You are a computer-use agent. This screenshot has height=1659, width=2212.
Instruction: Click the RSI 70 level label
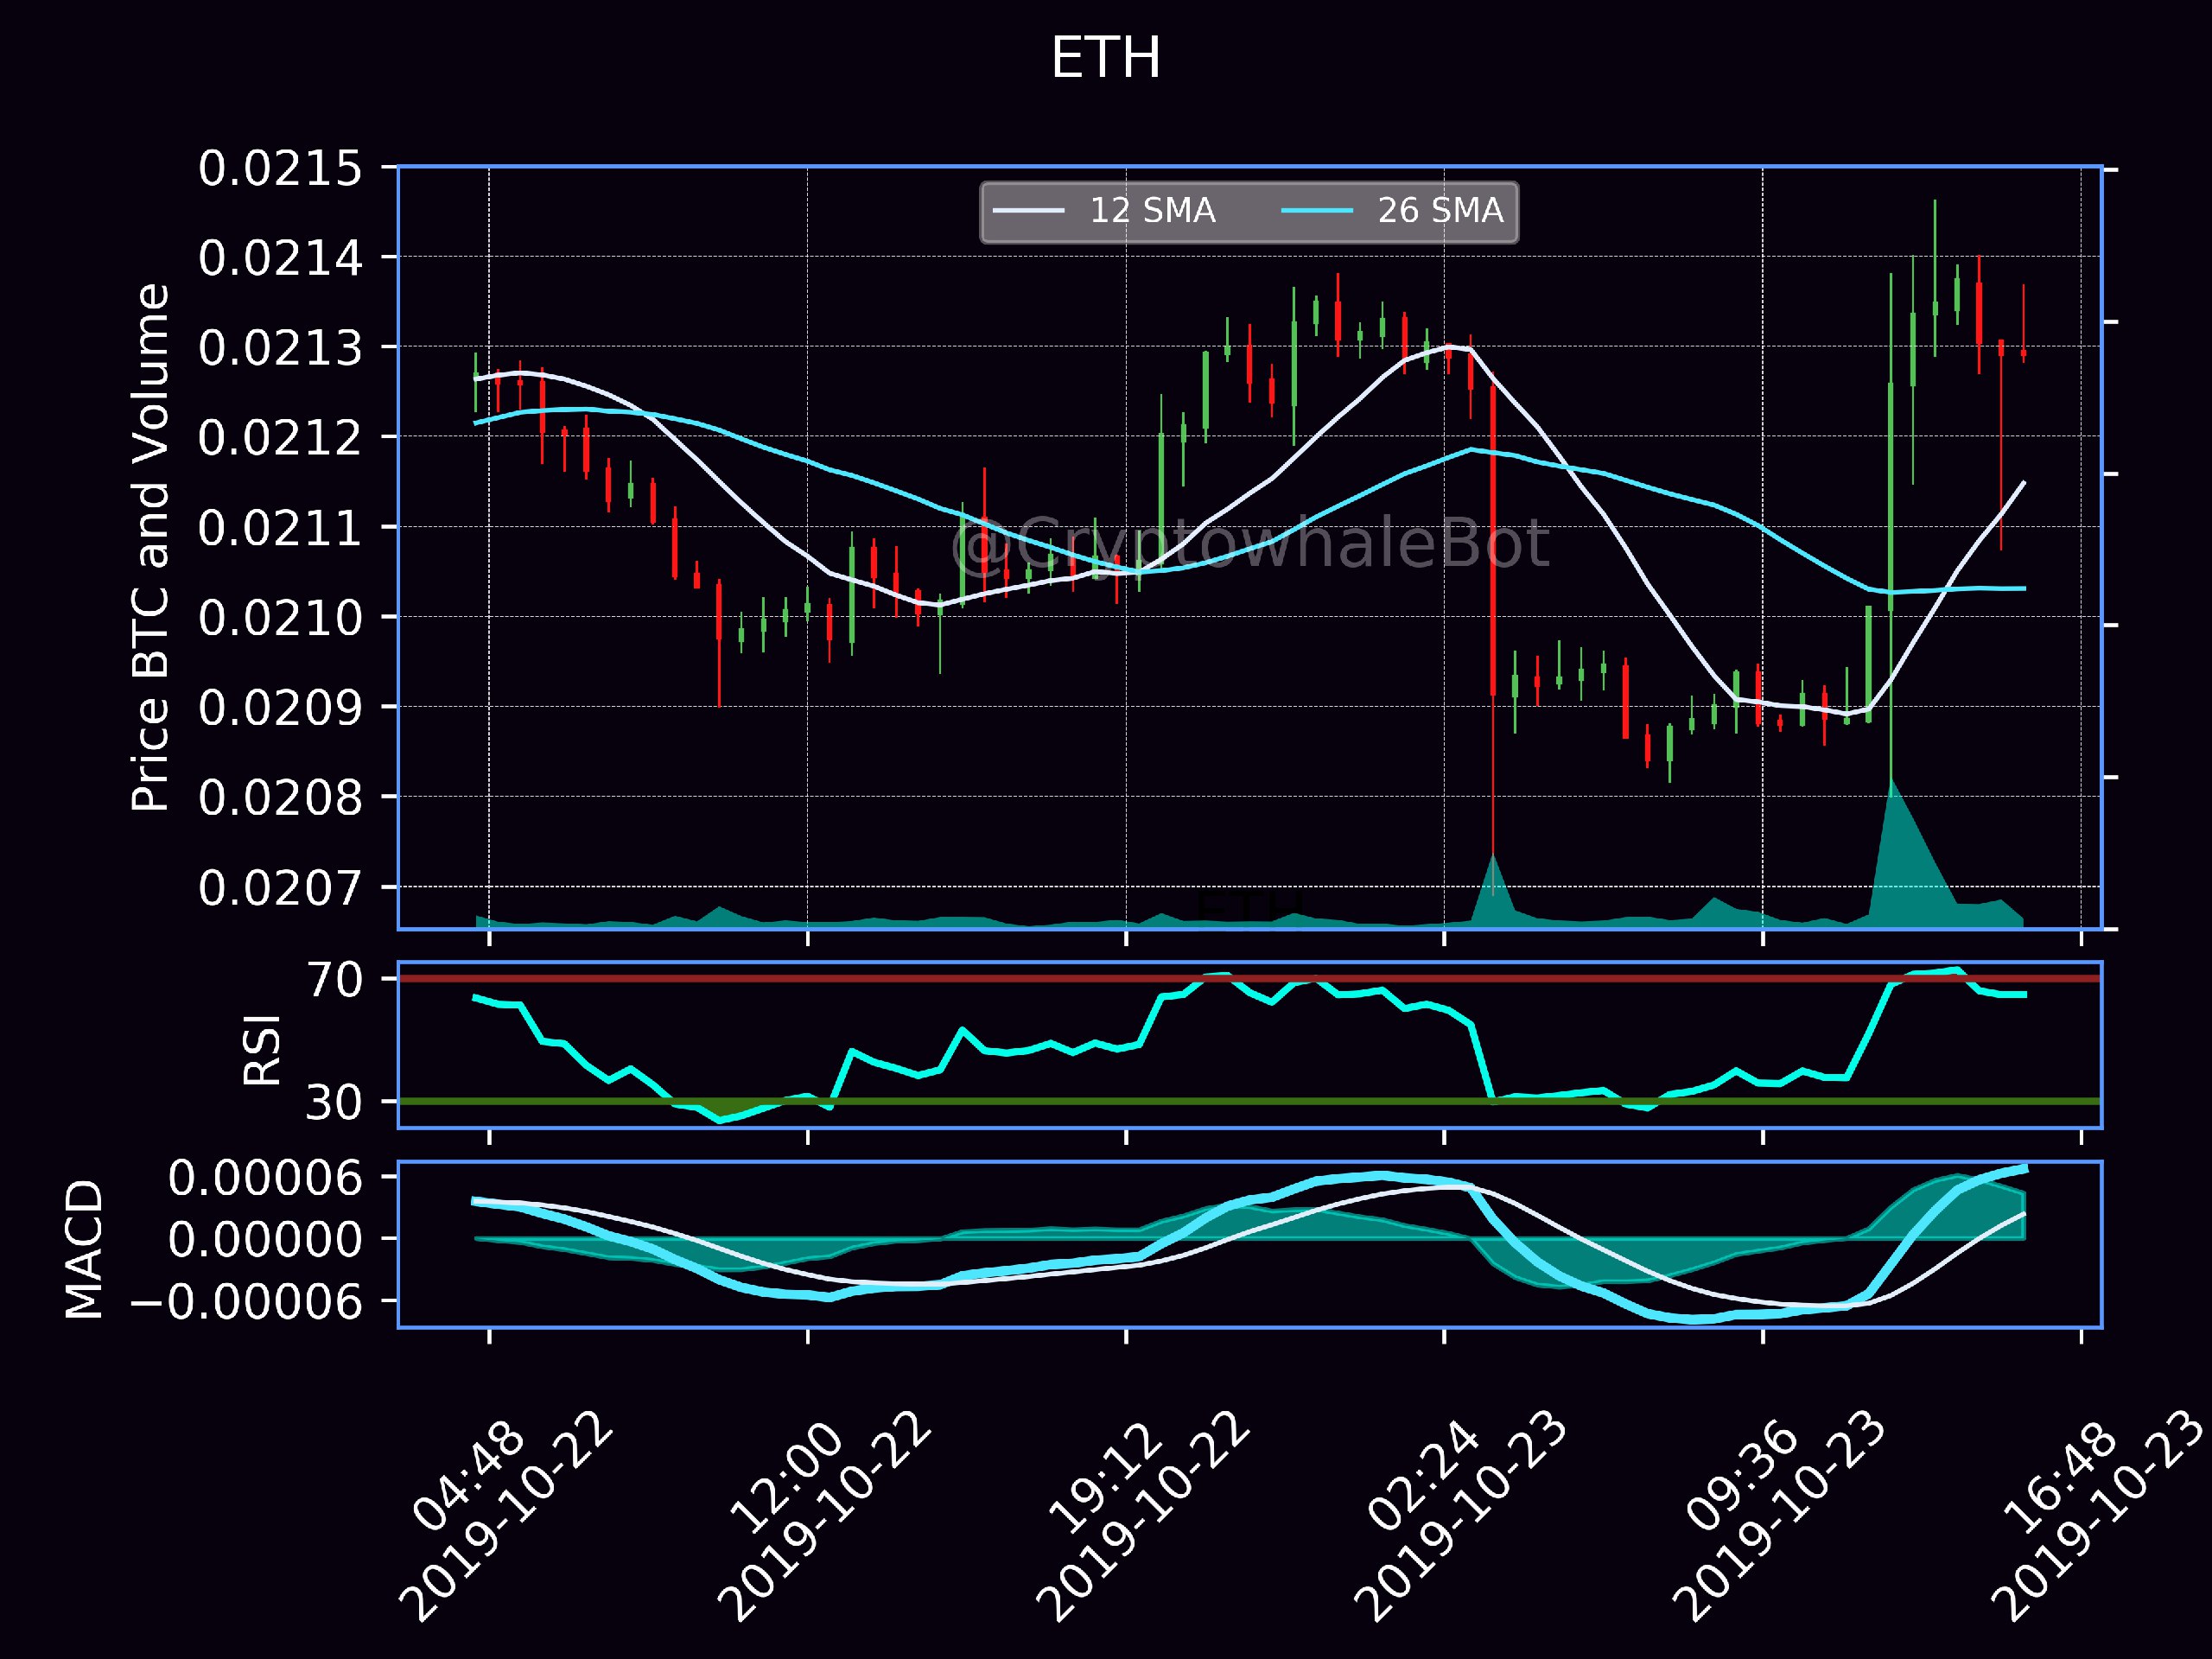click(335, 979)
